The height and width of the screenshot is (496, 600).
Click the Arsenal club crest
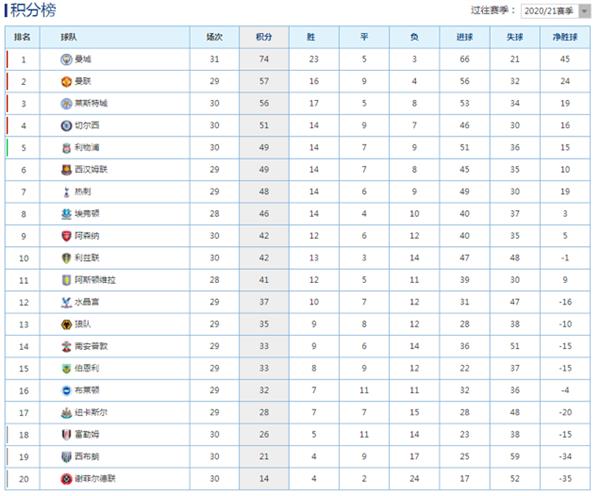66,236
